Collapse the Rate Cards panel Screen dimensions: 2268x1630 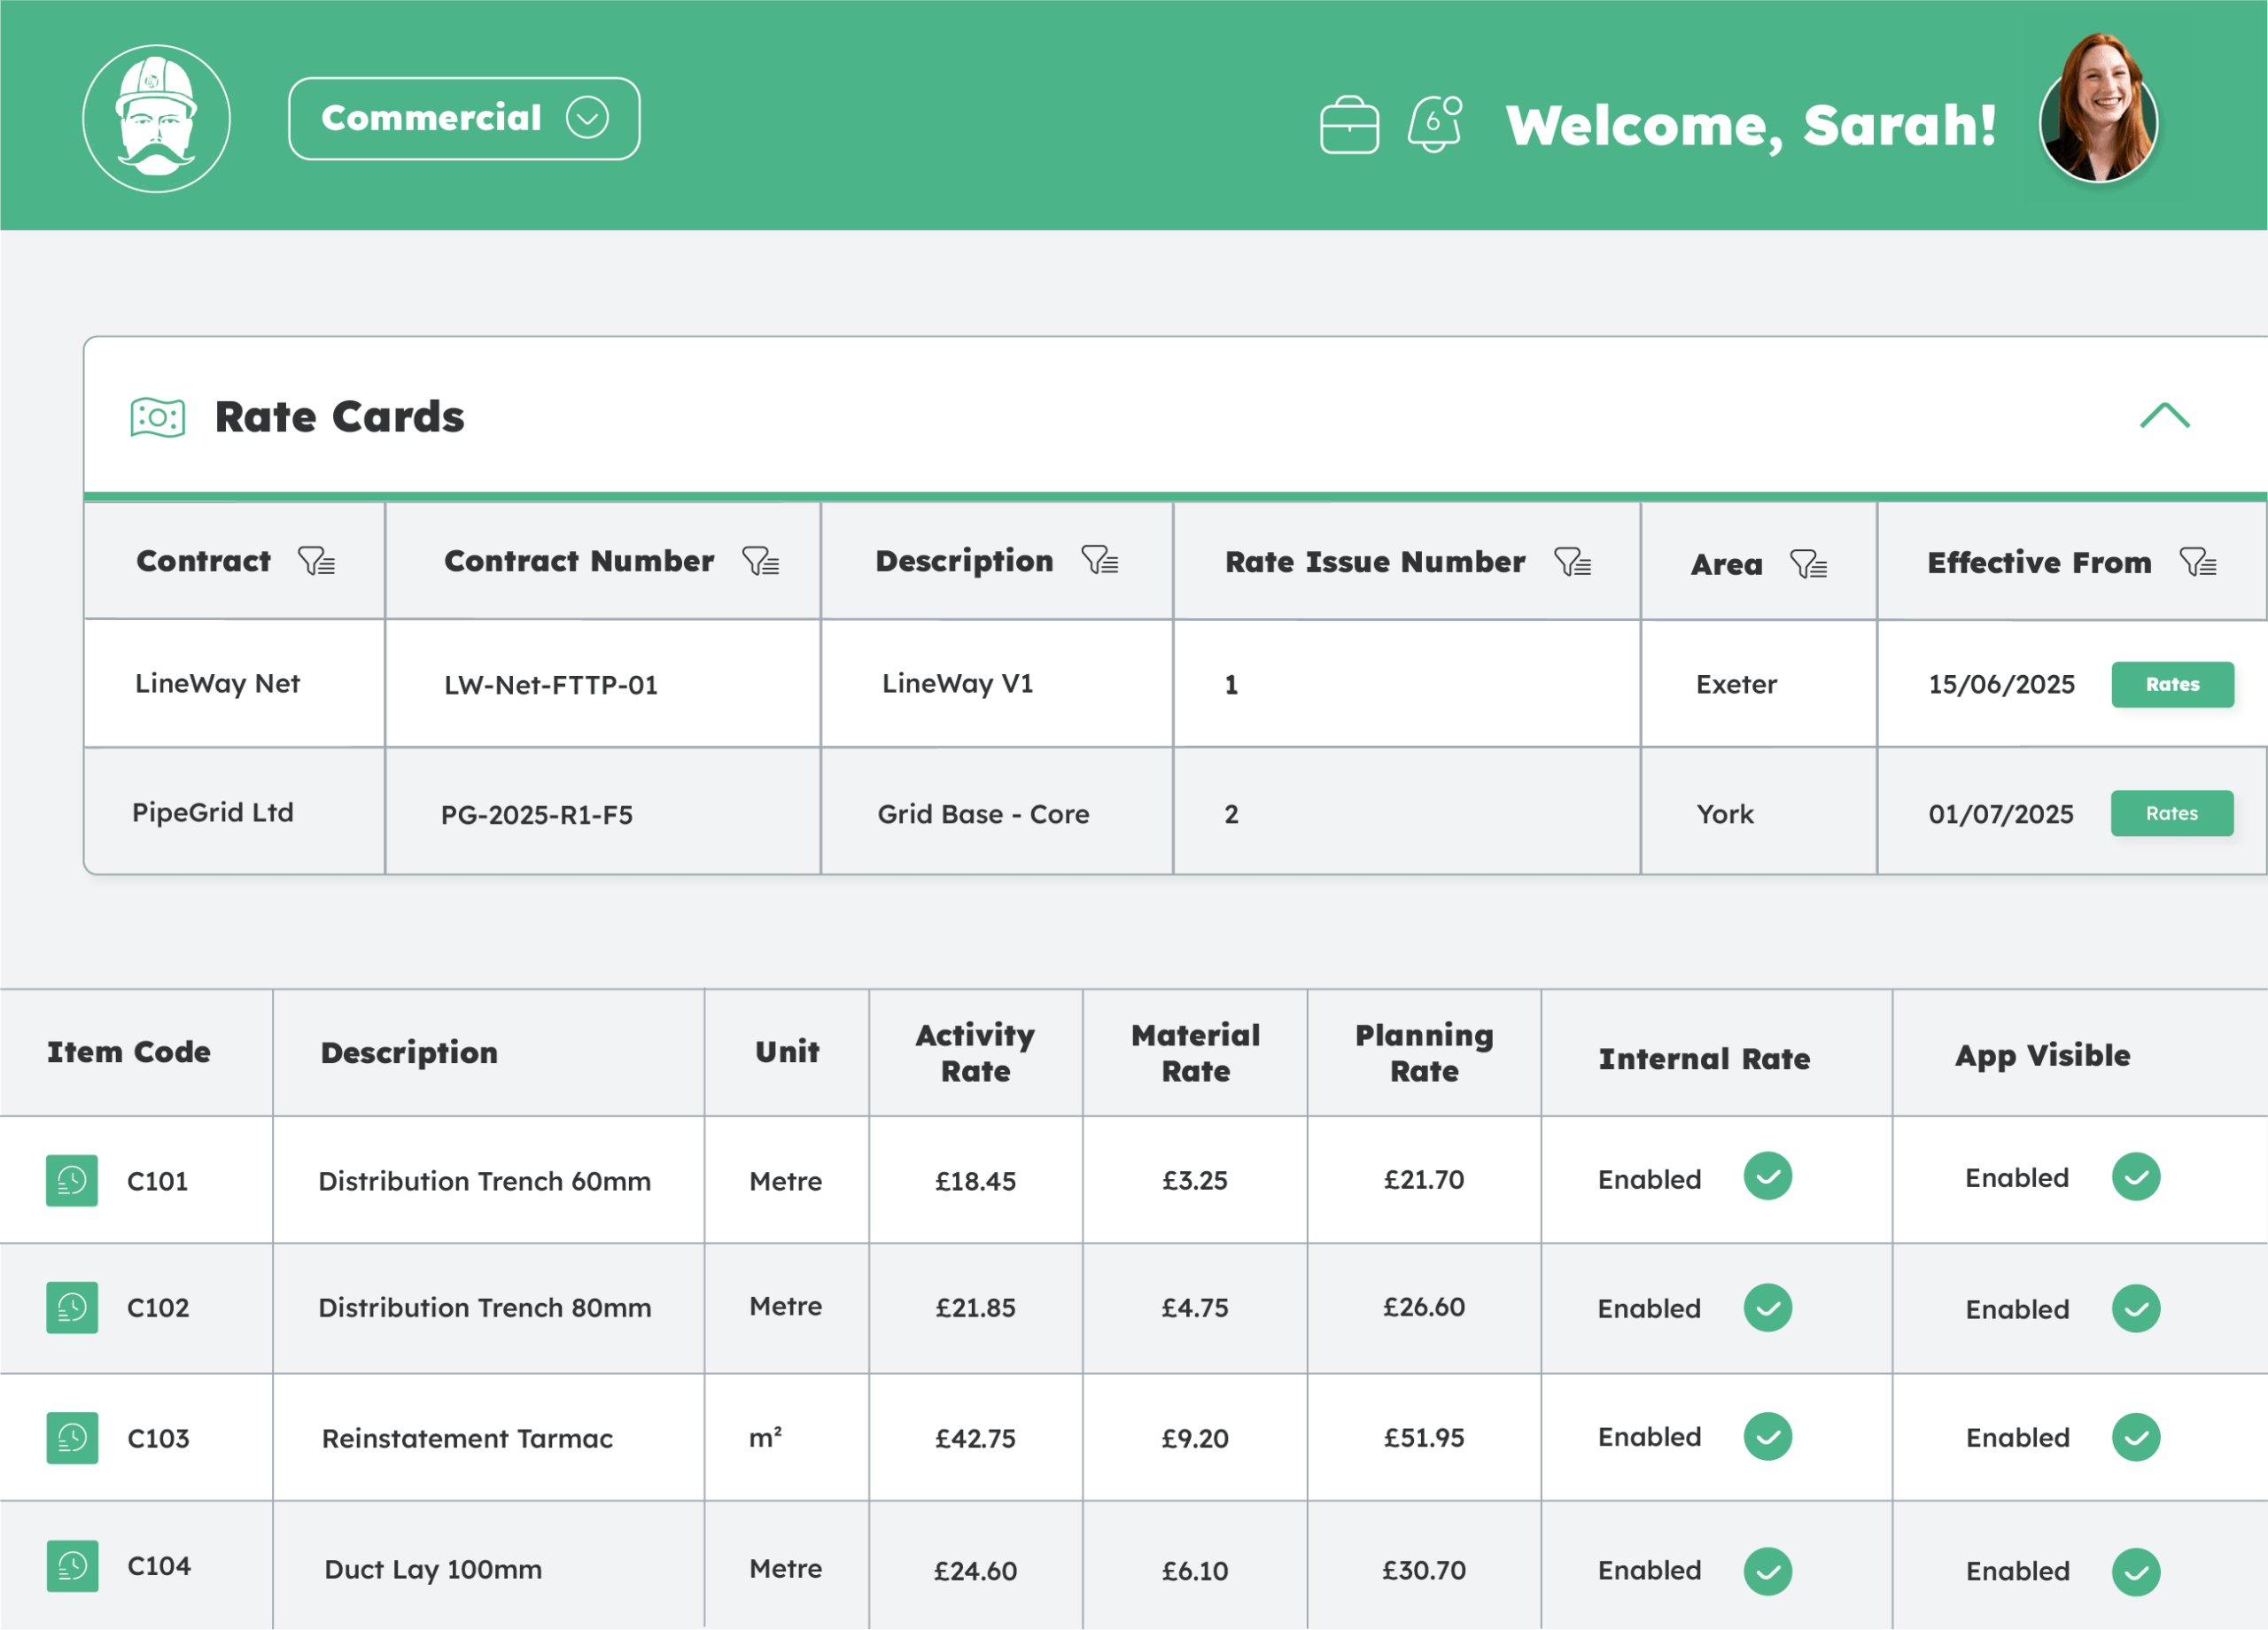[x=2164, y=415]
